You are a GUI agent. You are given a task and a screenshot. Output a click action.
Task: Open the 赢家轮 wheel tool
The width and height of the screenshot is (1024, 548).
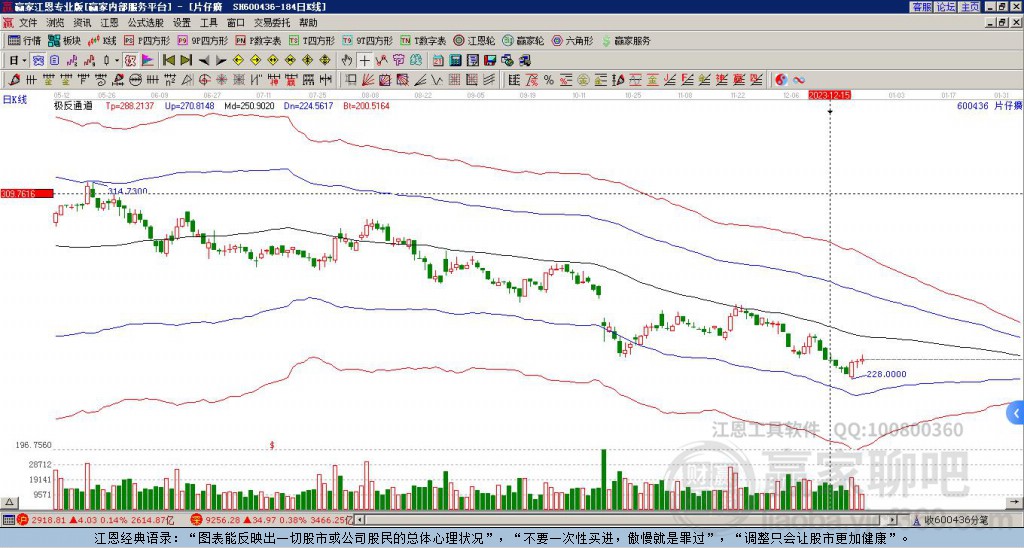tap(523, 40)
